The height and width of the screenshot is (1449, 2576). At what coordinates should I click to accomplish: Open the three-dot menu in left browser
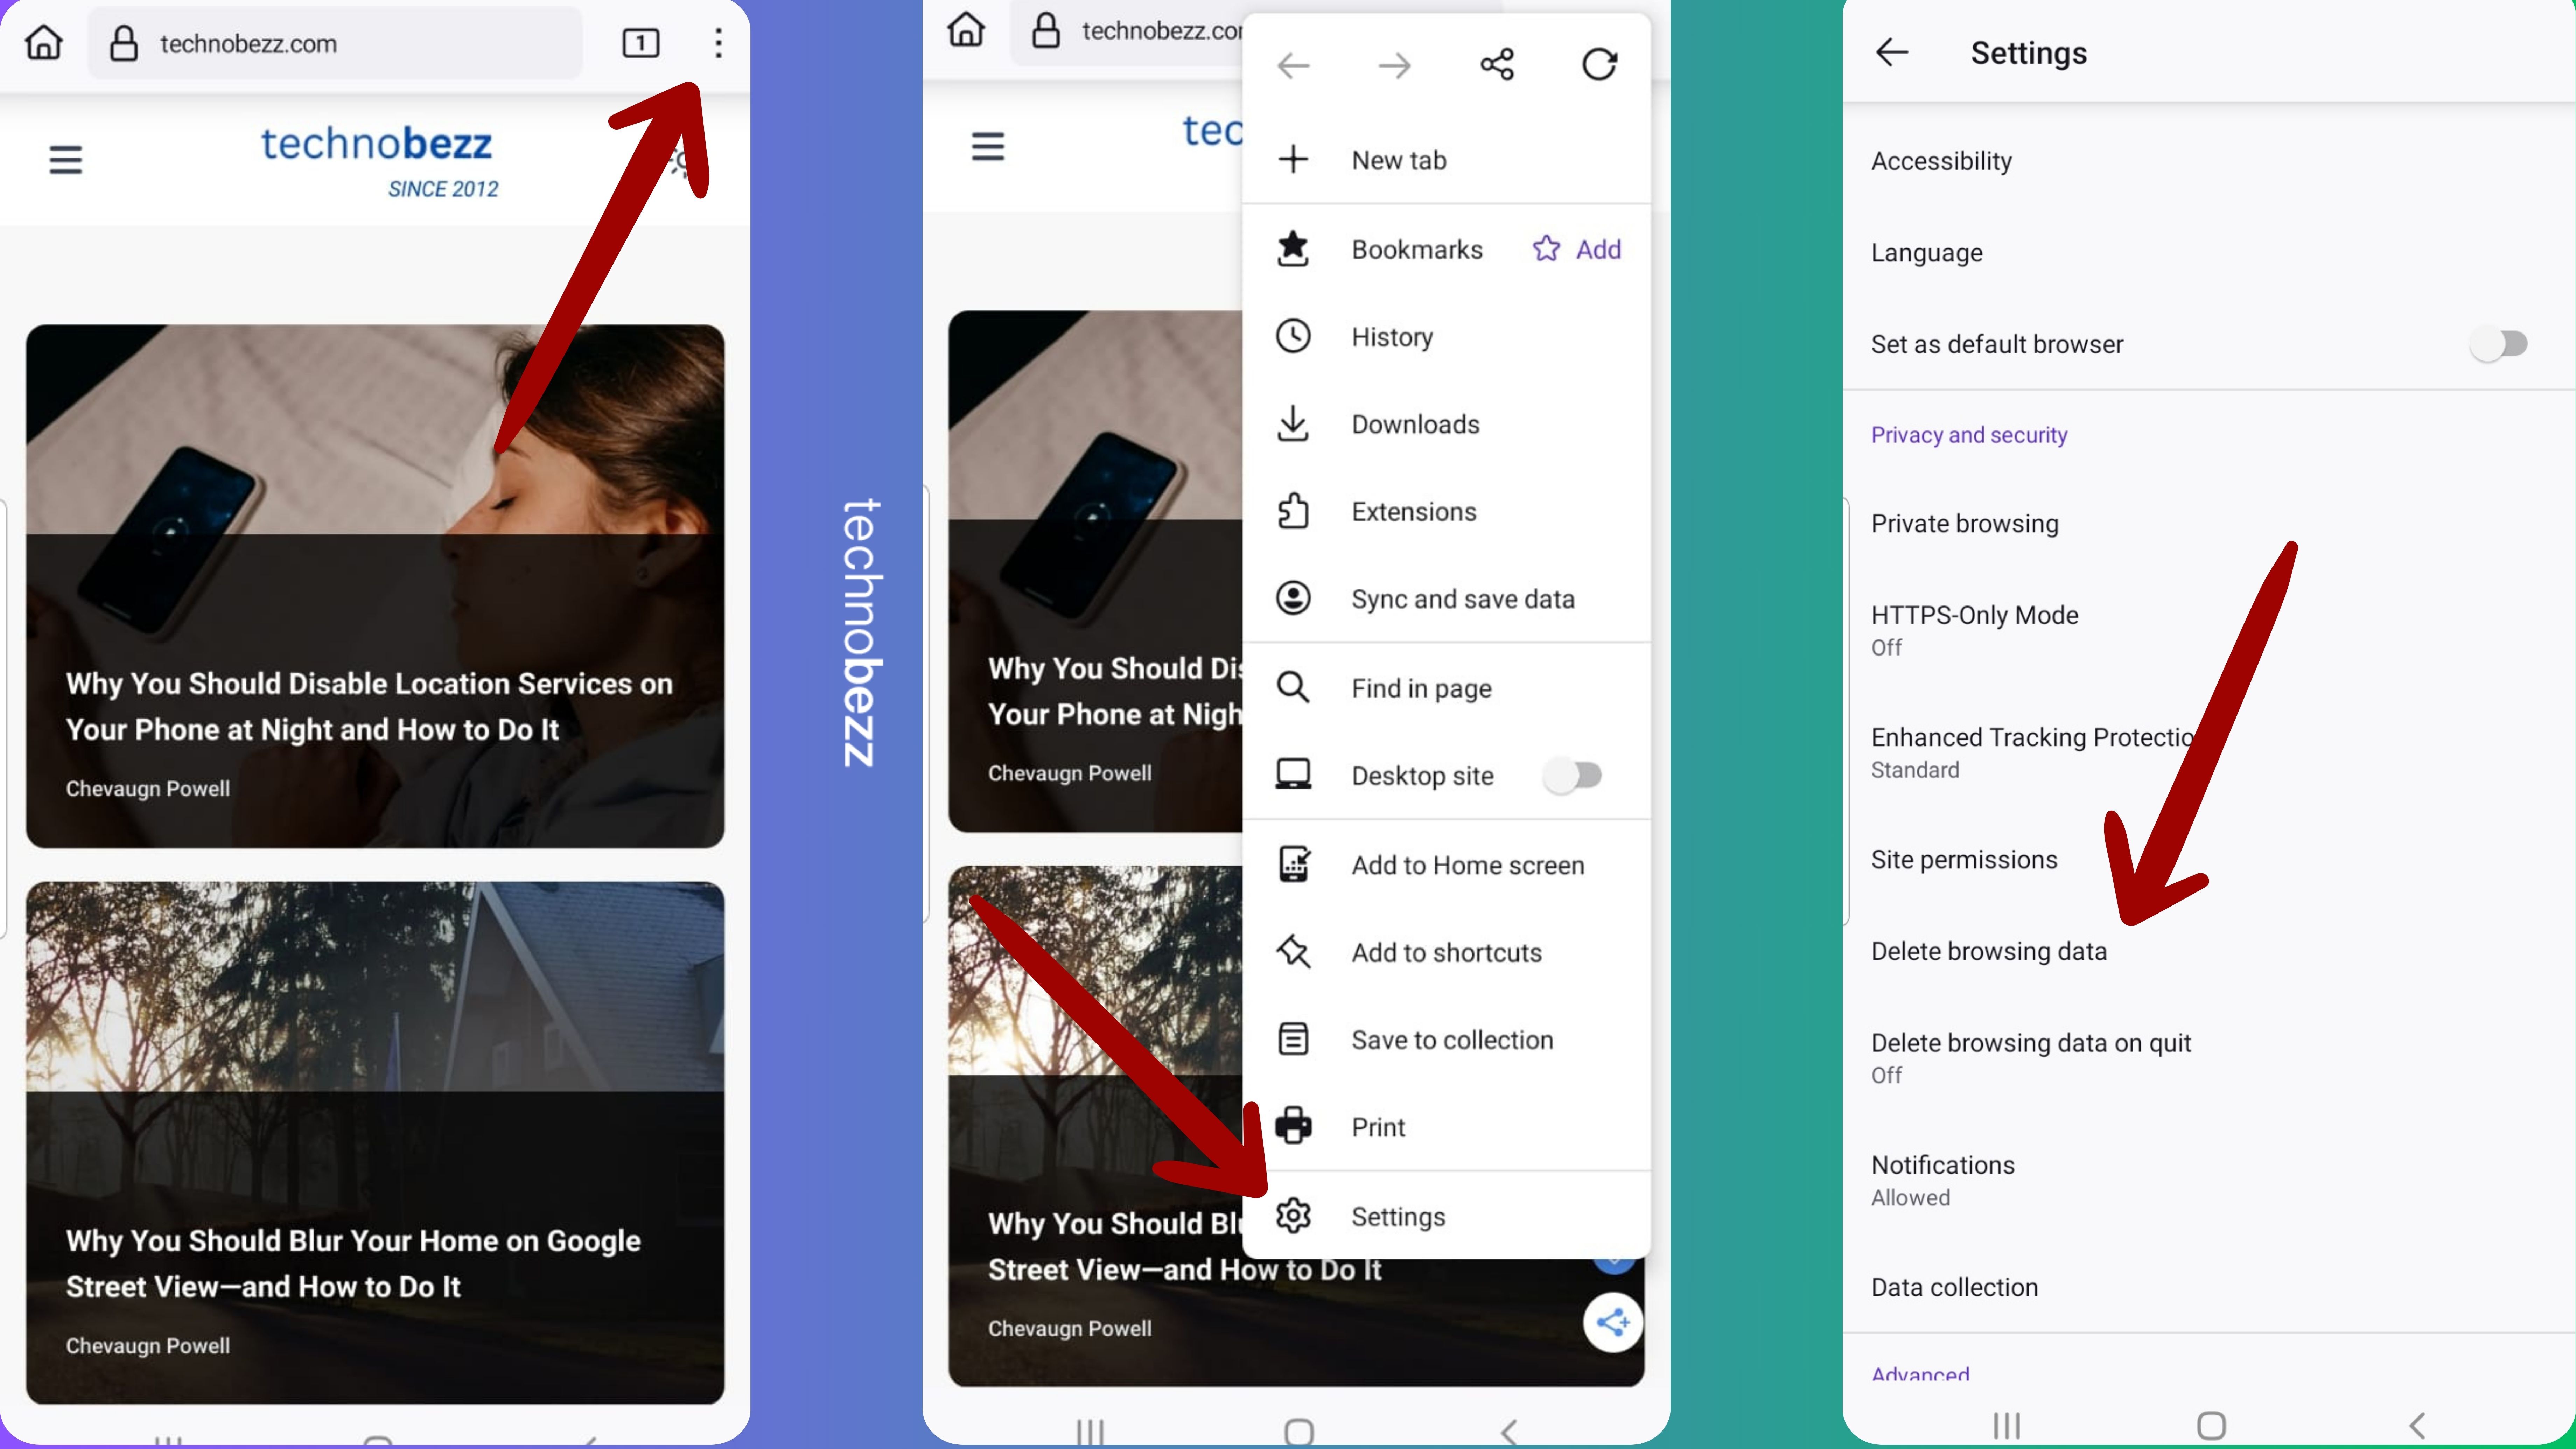[718, 43]
